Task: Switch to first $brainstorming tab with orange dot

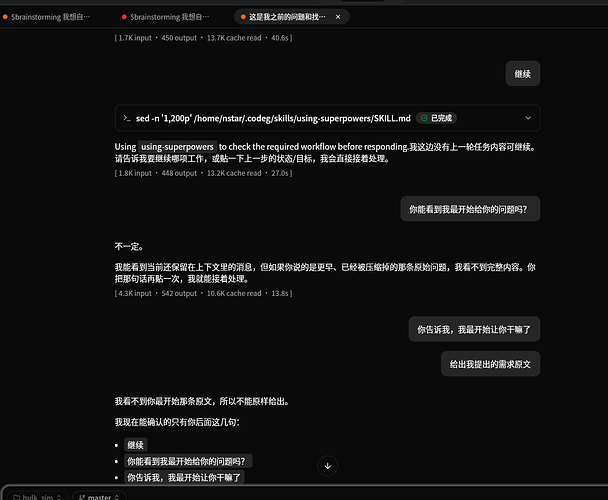Action: click(x=47, y=17)
